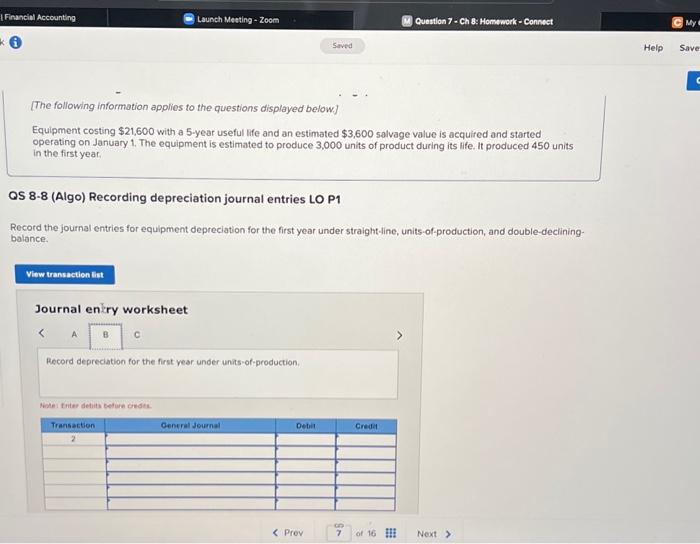Screen dimensions: 700x544
Task: Click the link icon above question number
Action: [x=339, y=525]
